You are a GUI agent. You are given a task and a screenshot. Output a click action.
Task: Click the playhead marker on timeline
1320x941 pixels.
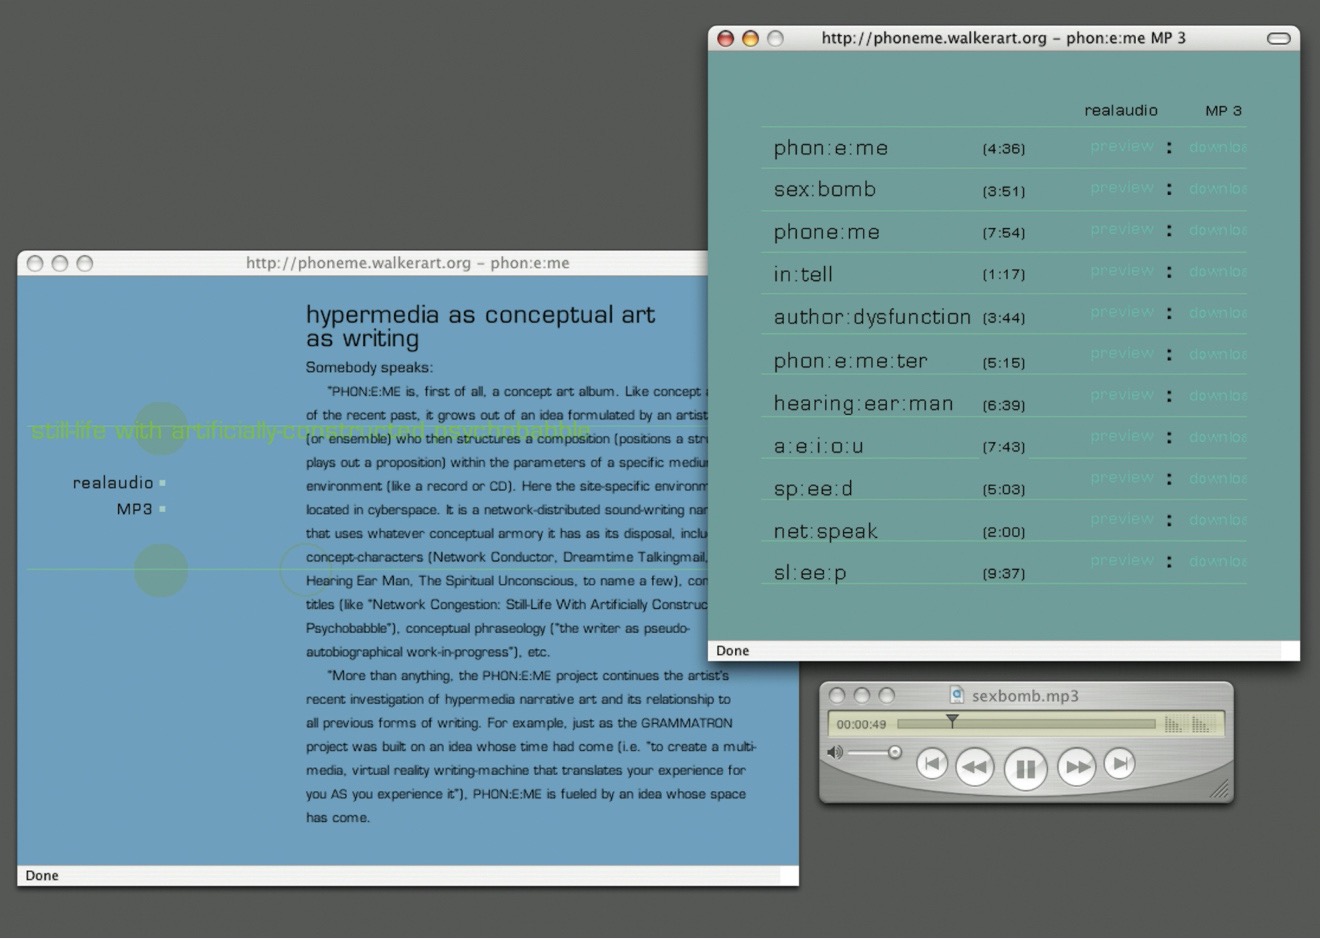pyautogui.click(x=952, y=721)
